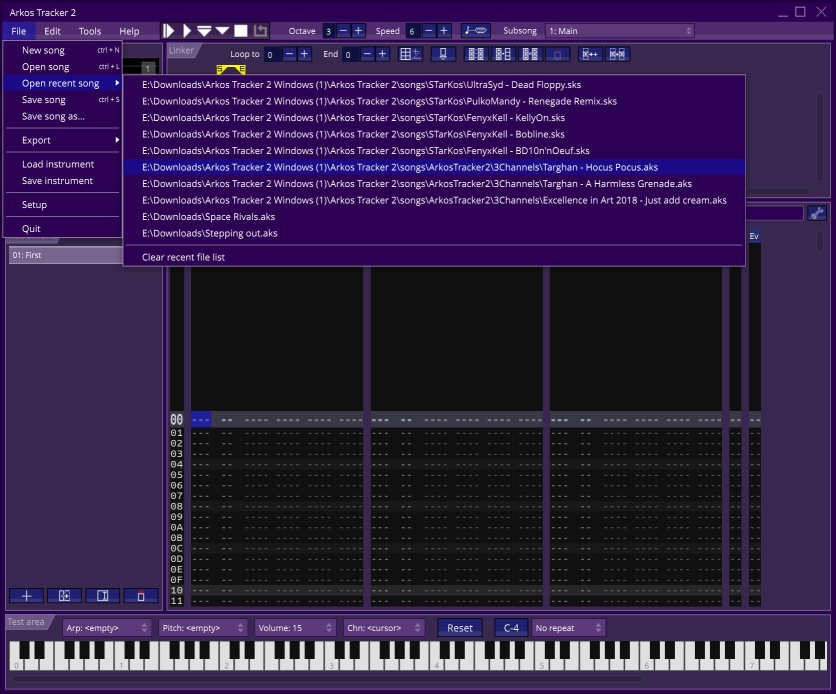The height and width of the screenshot is (694, 836).
Task: Choose Quit from File menu
Action: coord(63,229)
